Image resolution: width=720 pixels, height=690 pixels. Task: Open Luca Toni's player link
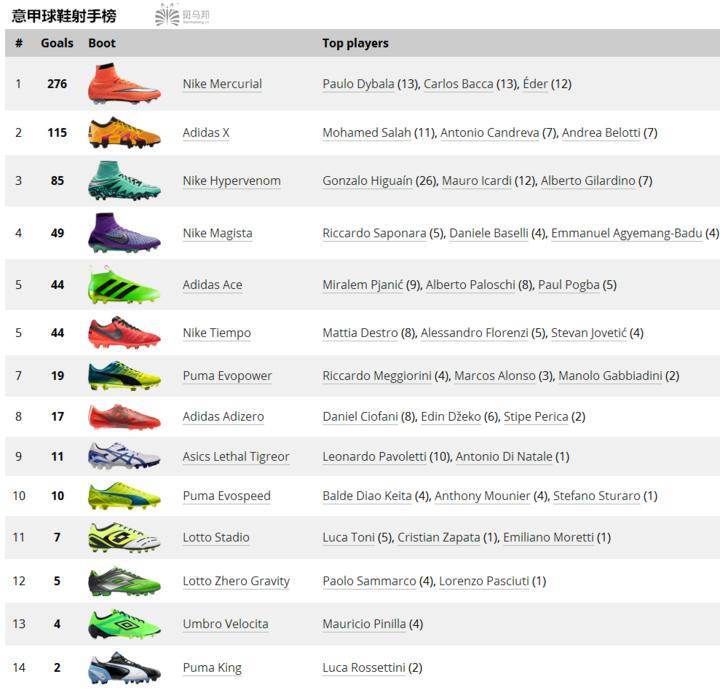point(349,537)
